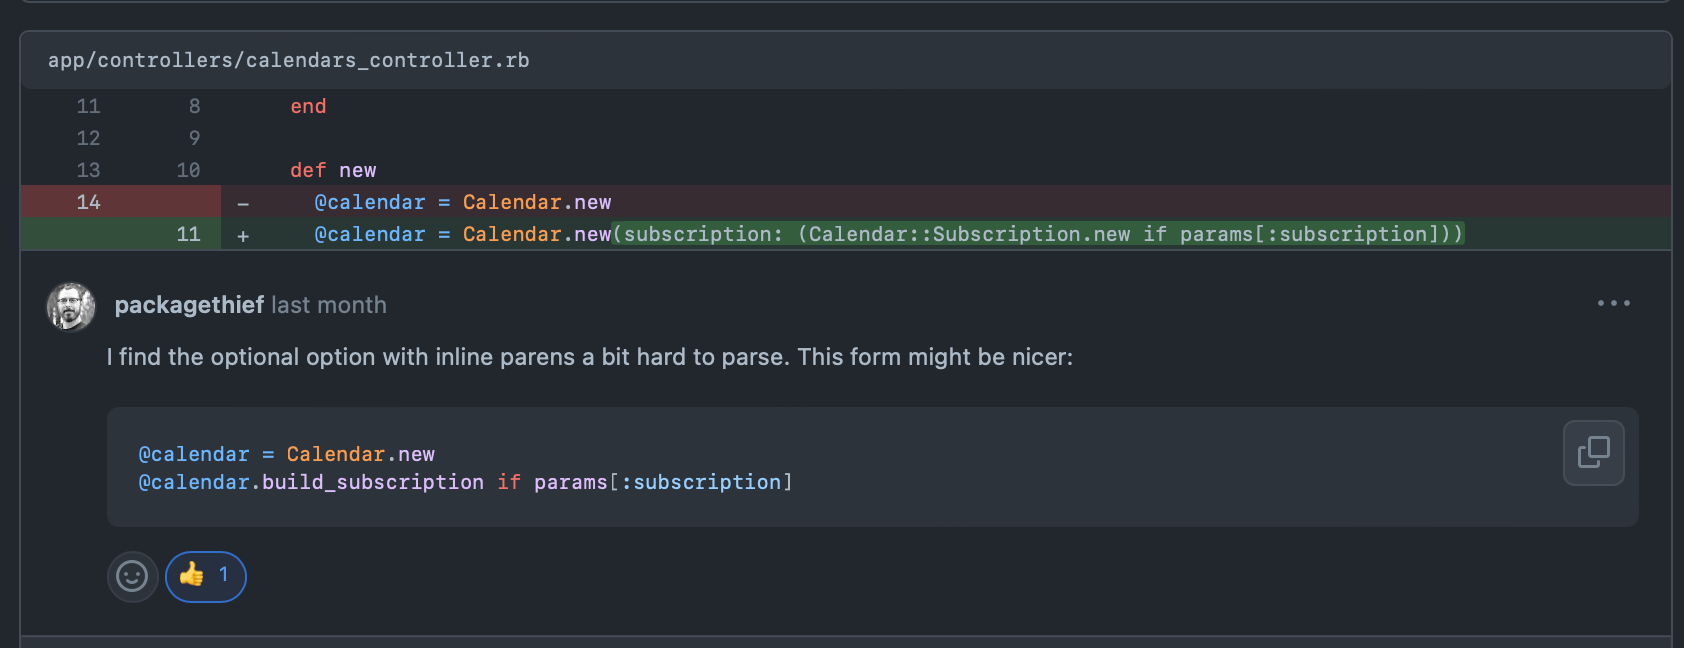The width and height of the screenshot is (1684, 648).
Task: Click the 'last month' comment timestamp
Action: point(329,305)
